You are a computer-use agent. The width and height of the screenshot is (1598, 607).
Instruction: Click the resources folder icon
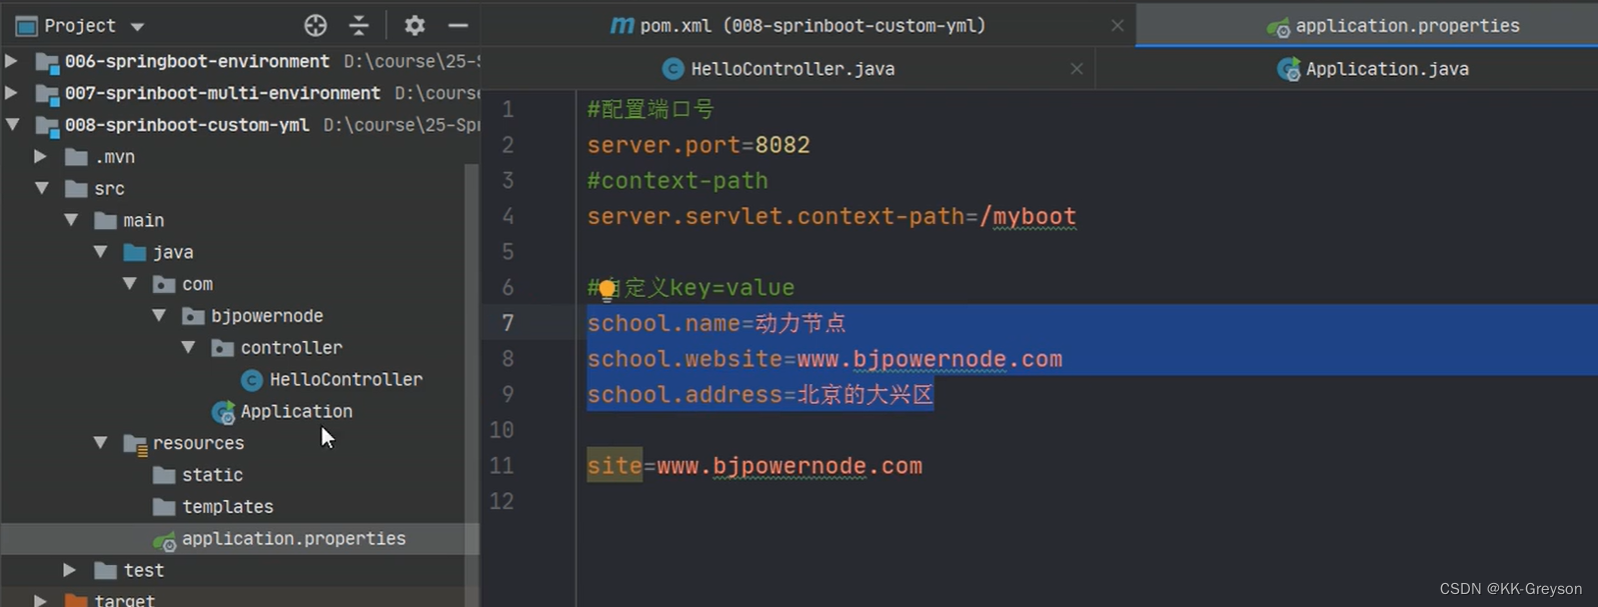(x=135, y=444)
